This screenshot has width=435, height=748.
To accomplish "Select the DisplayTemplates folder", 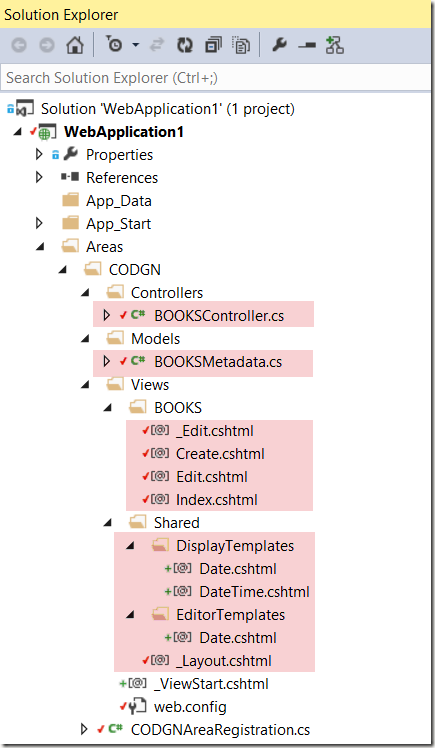I will [x=235, y=546].
